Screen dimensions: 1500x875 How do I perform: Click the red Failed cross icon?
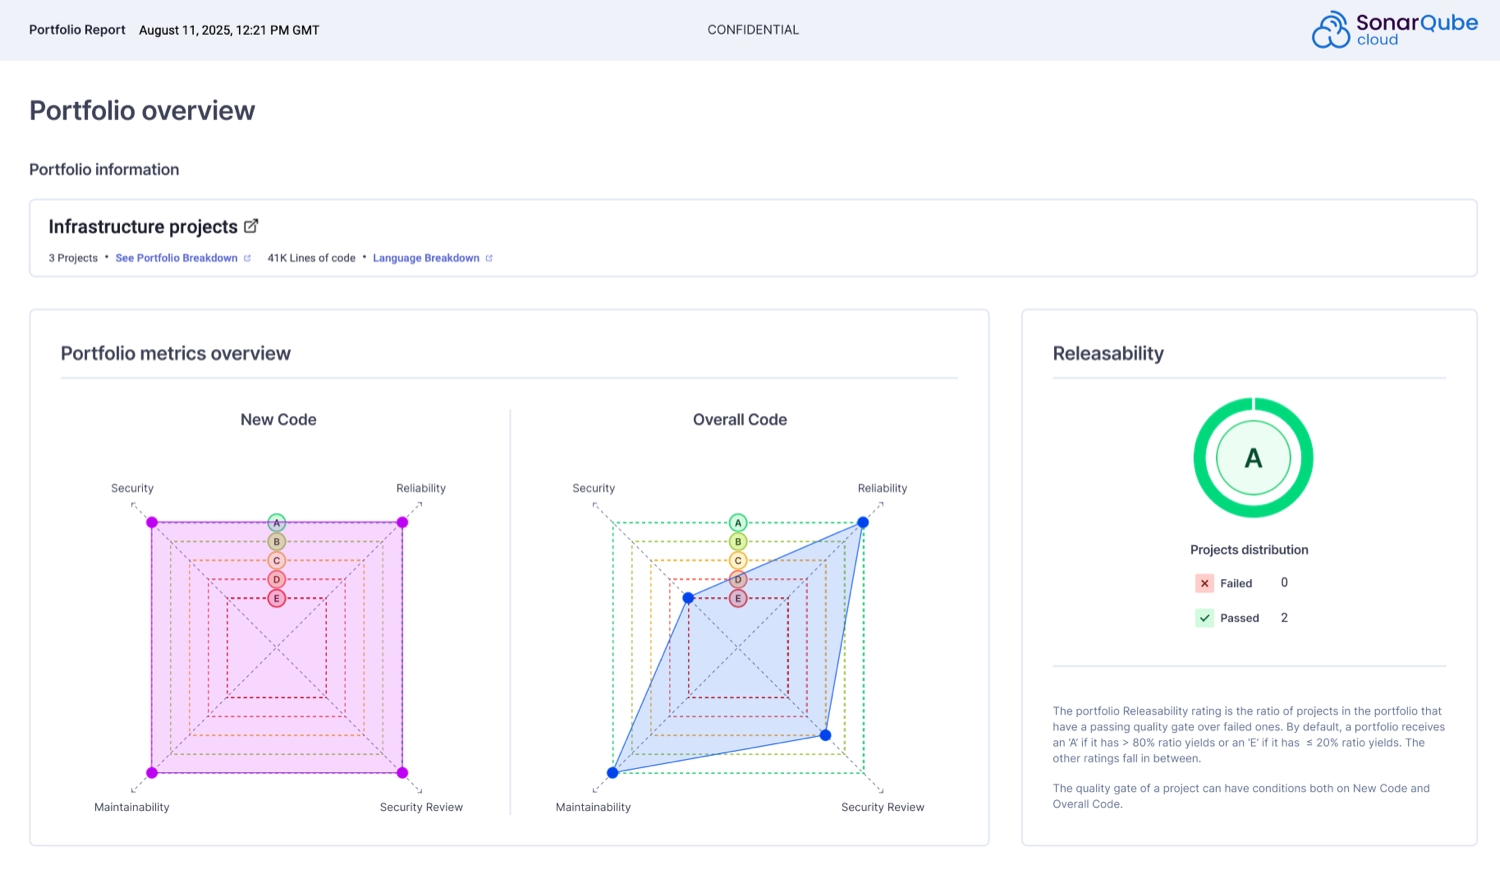(x=1204, y=582)
